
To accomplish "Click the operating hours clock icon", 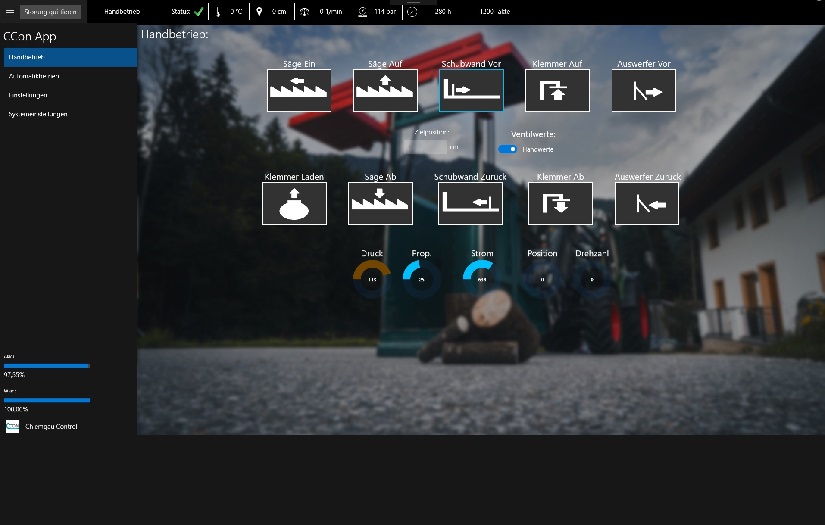I will [x=412, y=12].
